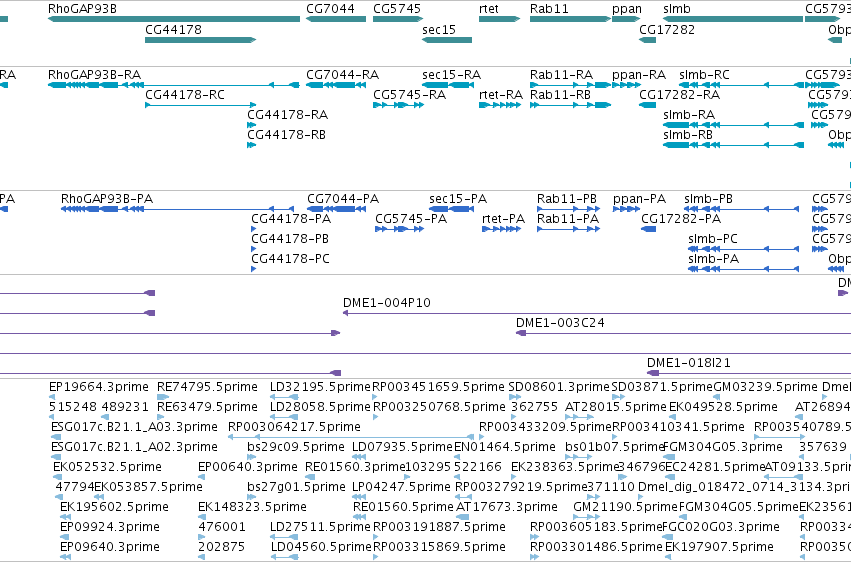Click the slmb-RB transcript
The height and width of the screenshot is (562, 851).
[x=733, y=145]
